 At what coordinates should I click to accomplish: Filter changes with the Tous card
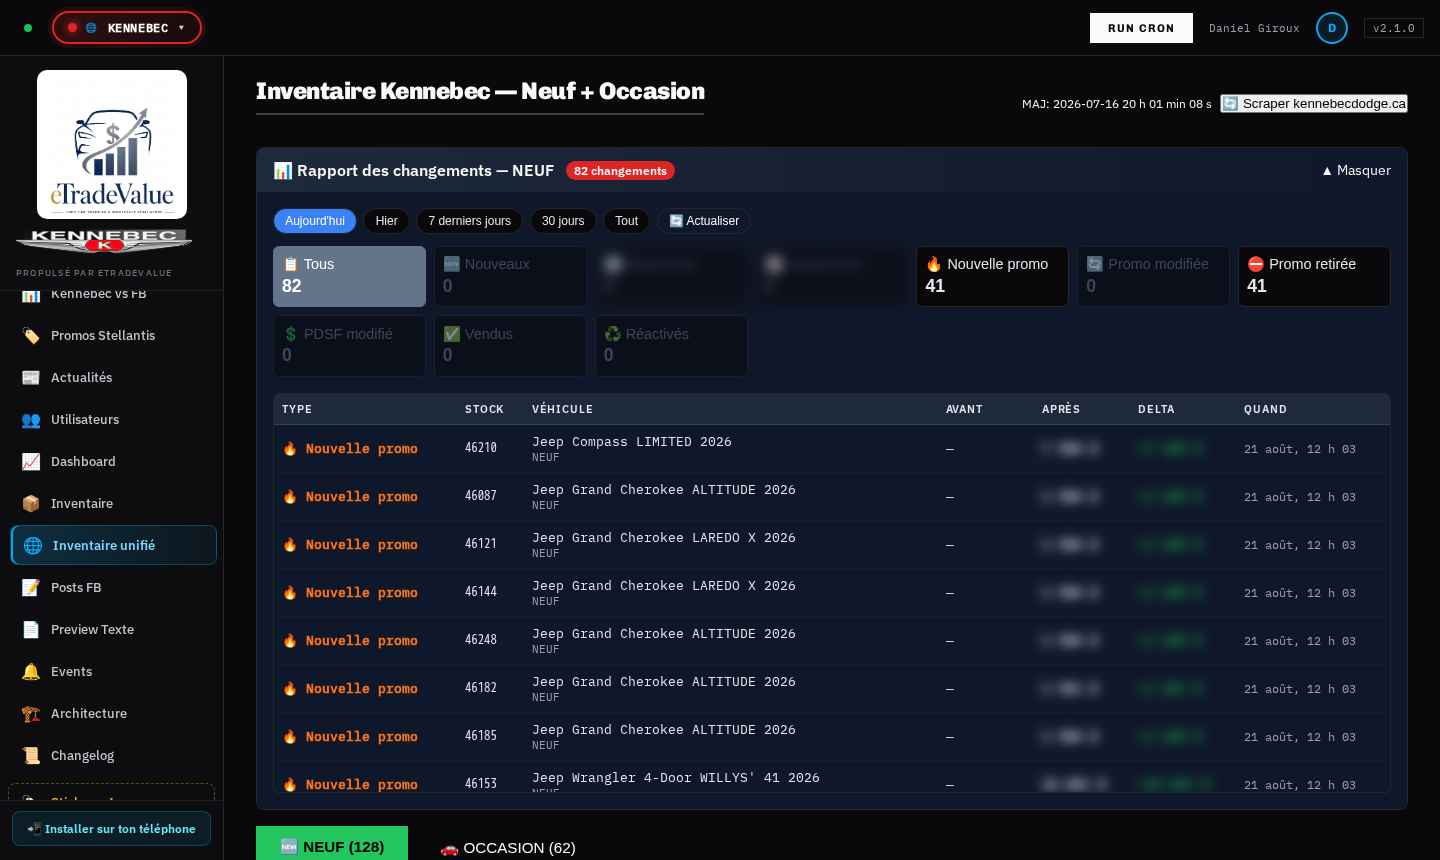(x=349, y=276)
